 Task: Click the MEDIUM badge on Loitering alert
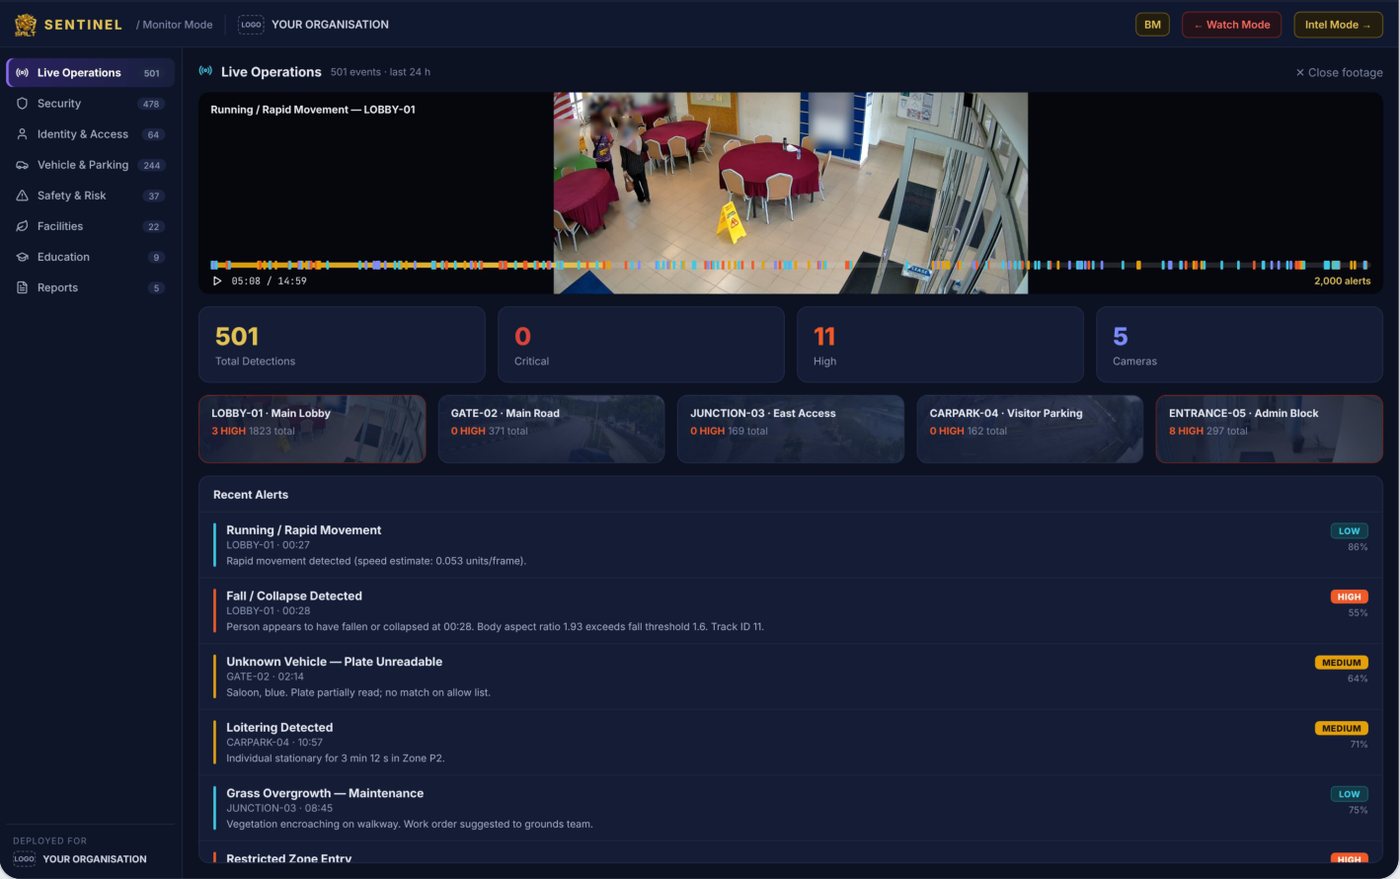1341,728
